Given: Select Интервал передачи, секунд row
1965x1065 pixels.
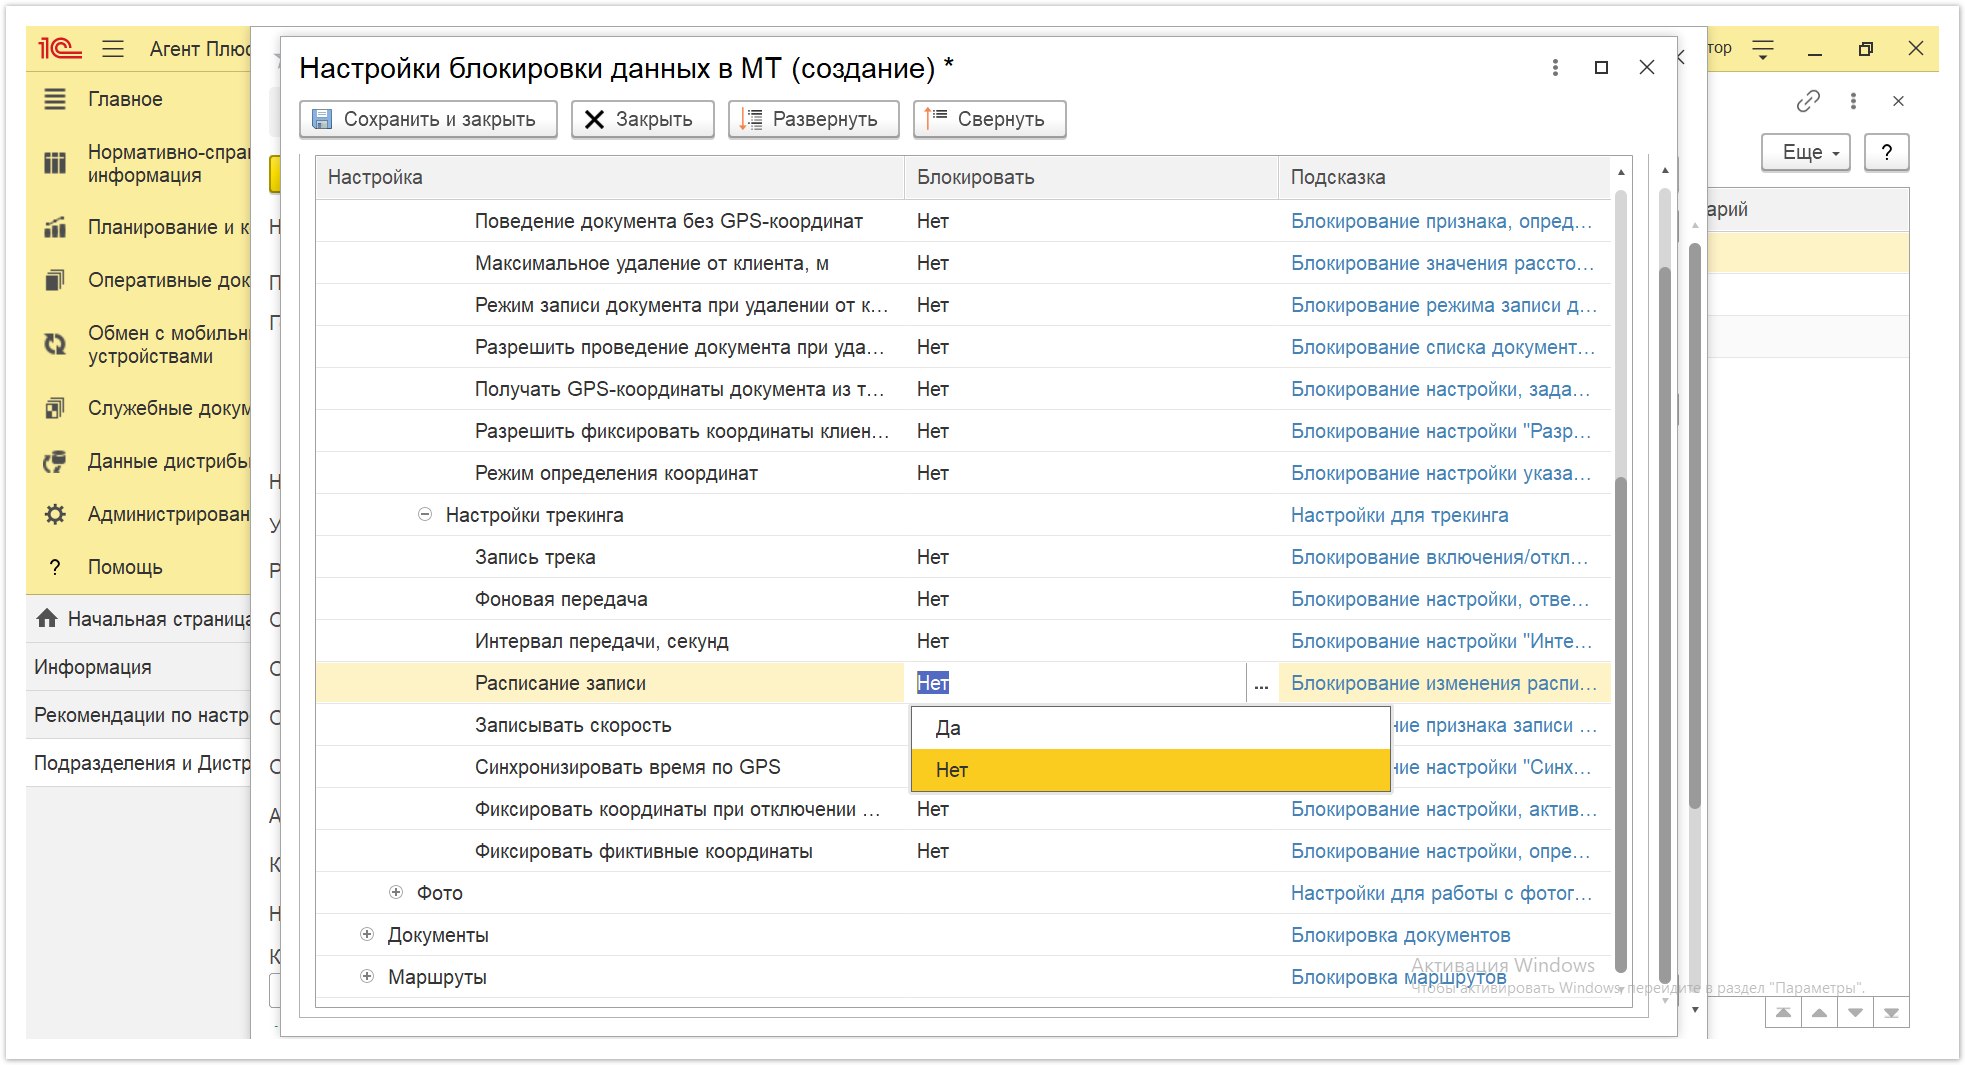Looking at the screenshot, I should (x=963, y=641).
